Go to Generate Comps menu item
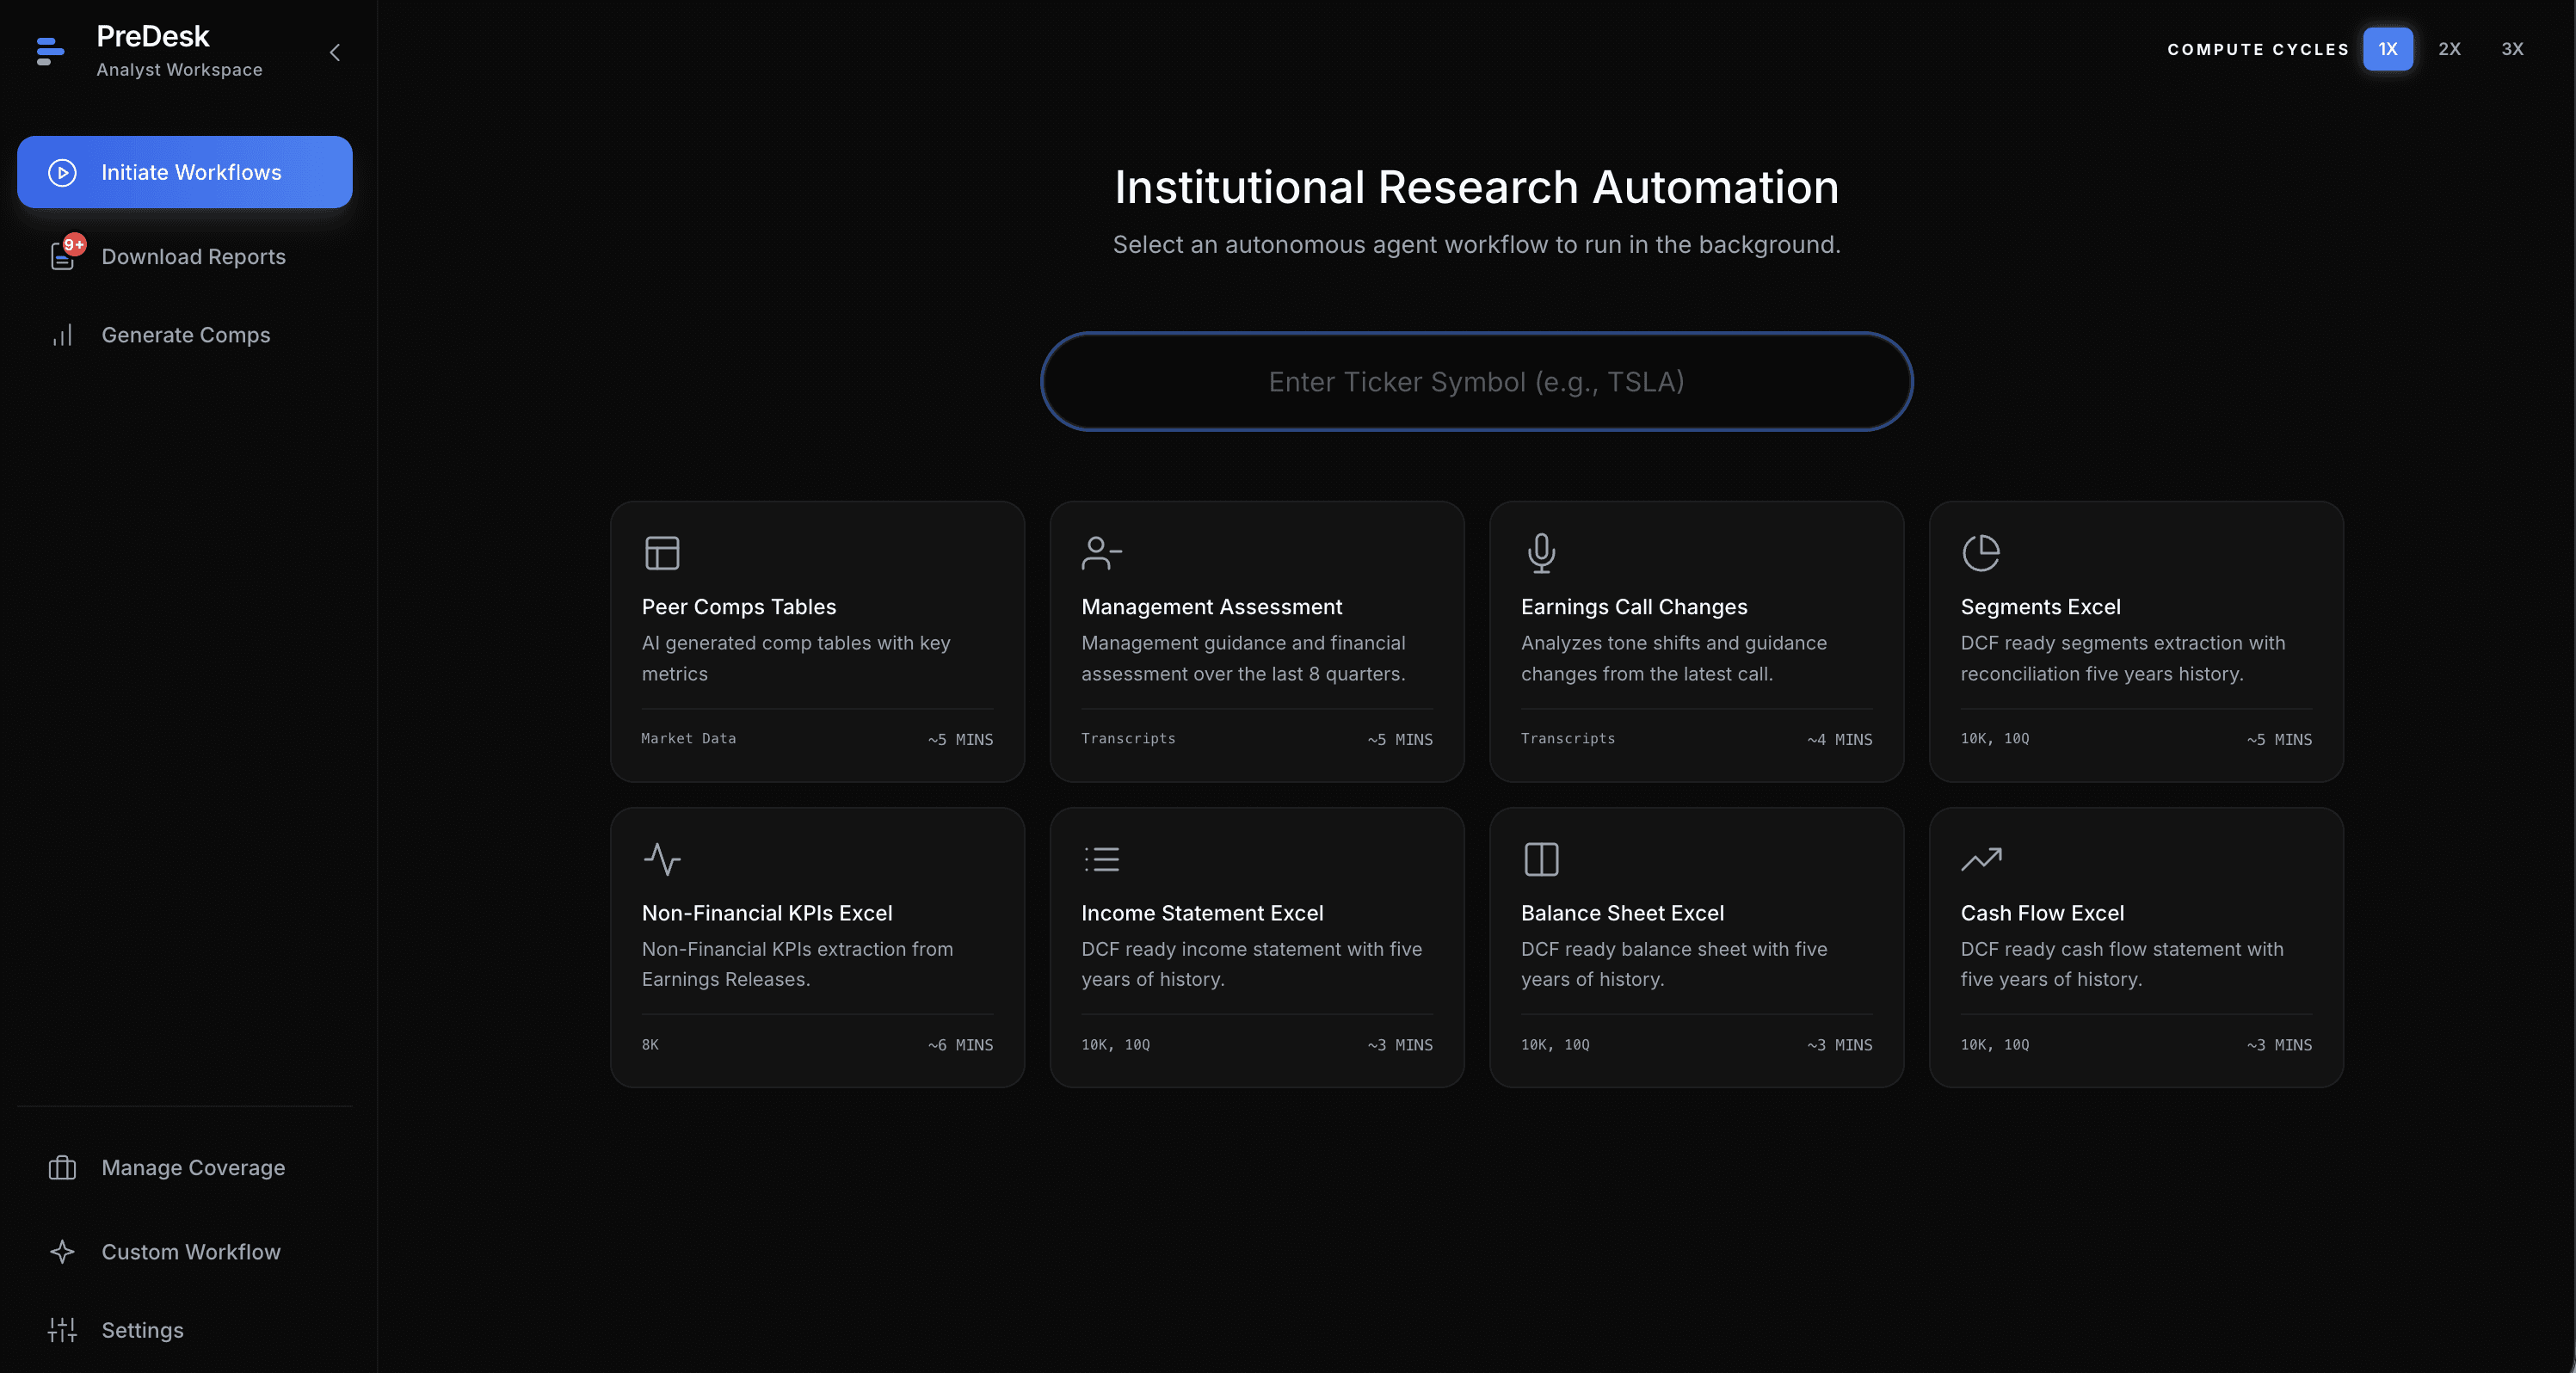The height and width of the screenshot is (1373, 2576). tap(186, 335)
